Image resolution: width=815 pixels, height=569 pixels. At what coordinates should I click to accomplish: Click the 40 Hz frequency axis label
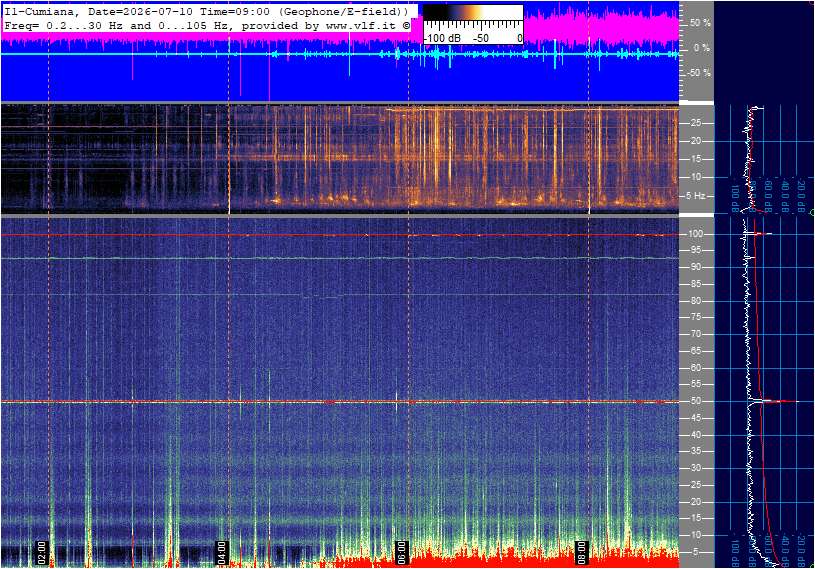(x=696, y=435)
